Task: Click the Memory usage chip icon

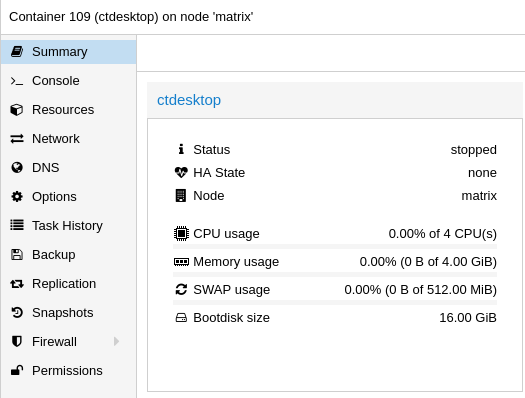Action: click(x=181, y=262)
